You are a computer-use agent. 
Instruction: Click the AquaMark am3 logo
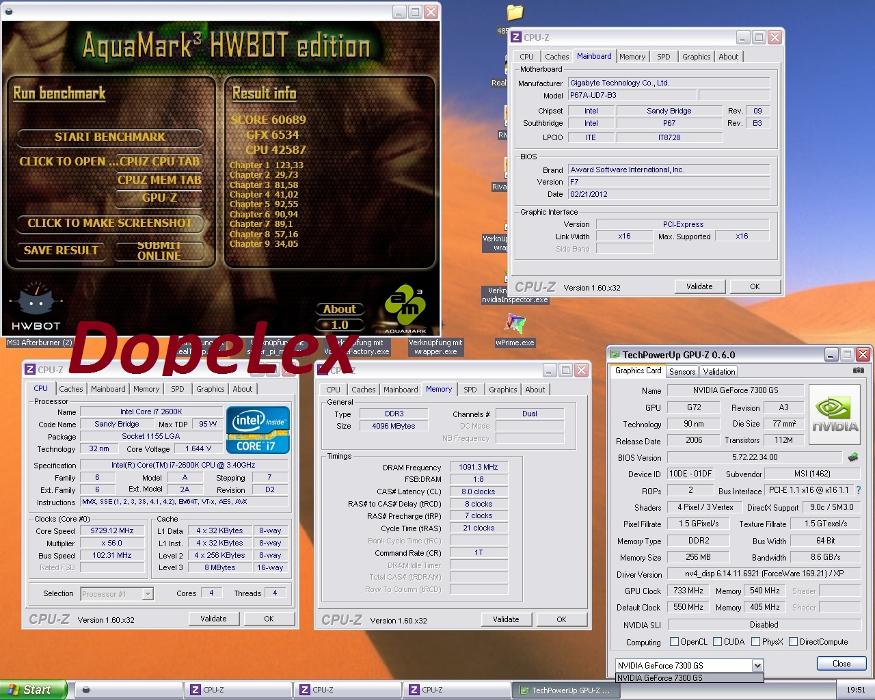406,306
